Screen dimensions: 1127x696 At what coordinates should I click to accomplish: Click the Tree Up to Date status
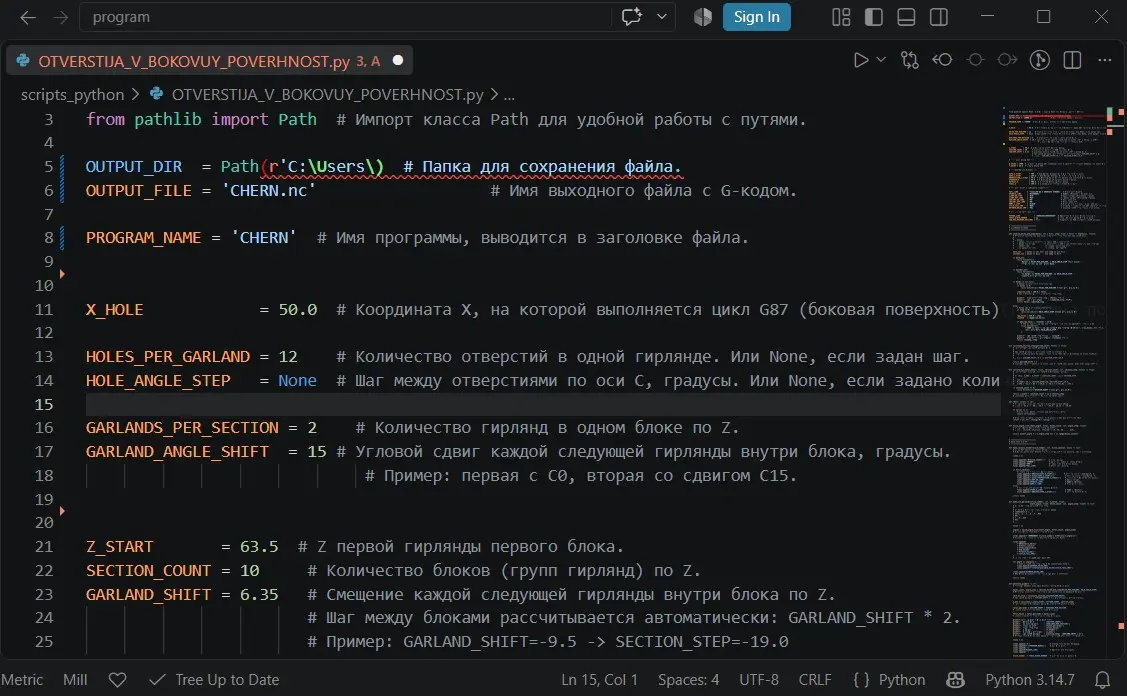(214, 679)
